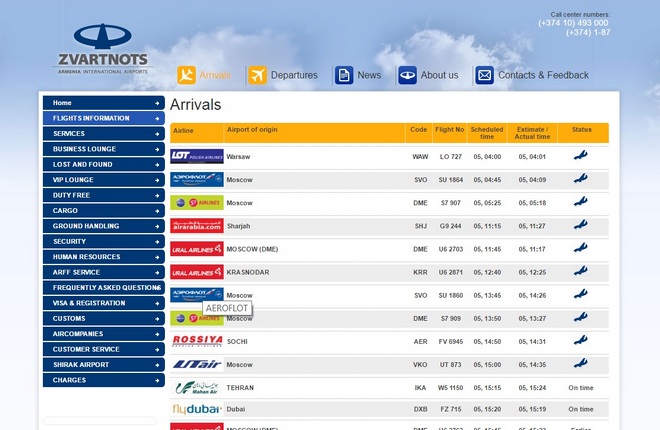Open the Contacts & Feedback tab label
The width and height of the screenshot is (660, 430).
pyautogui.click(x=543, y=75)
